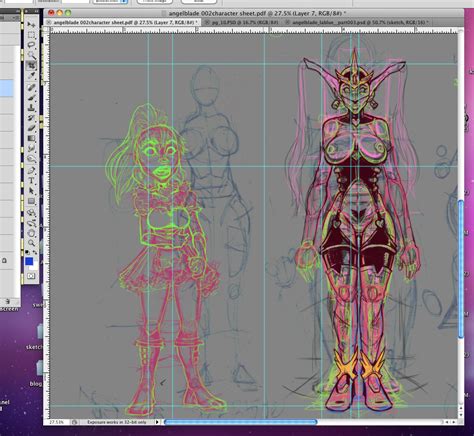
Task: Select the Gradient tool
Action: pos(31,138)
